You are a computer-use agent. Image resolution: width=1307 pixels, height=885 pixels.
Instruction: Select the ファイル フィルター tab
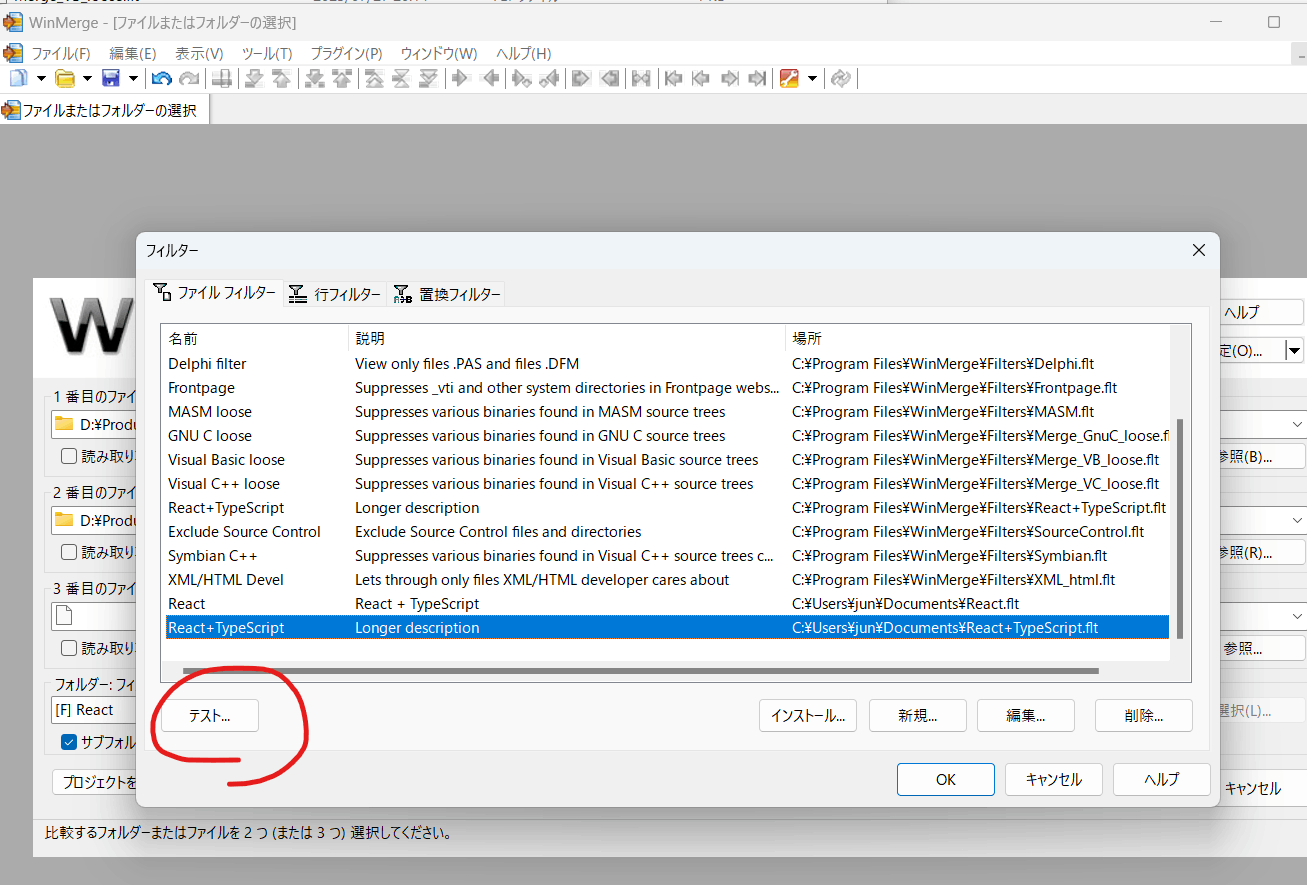(x=214, y=293)
